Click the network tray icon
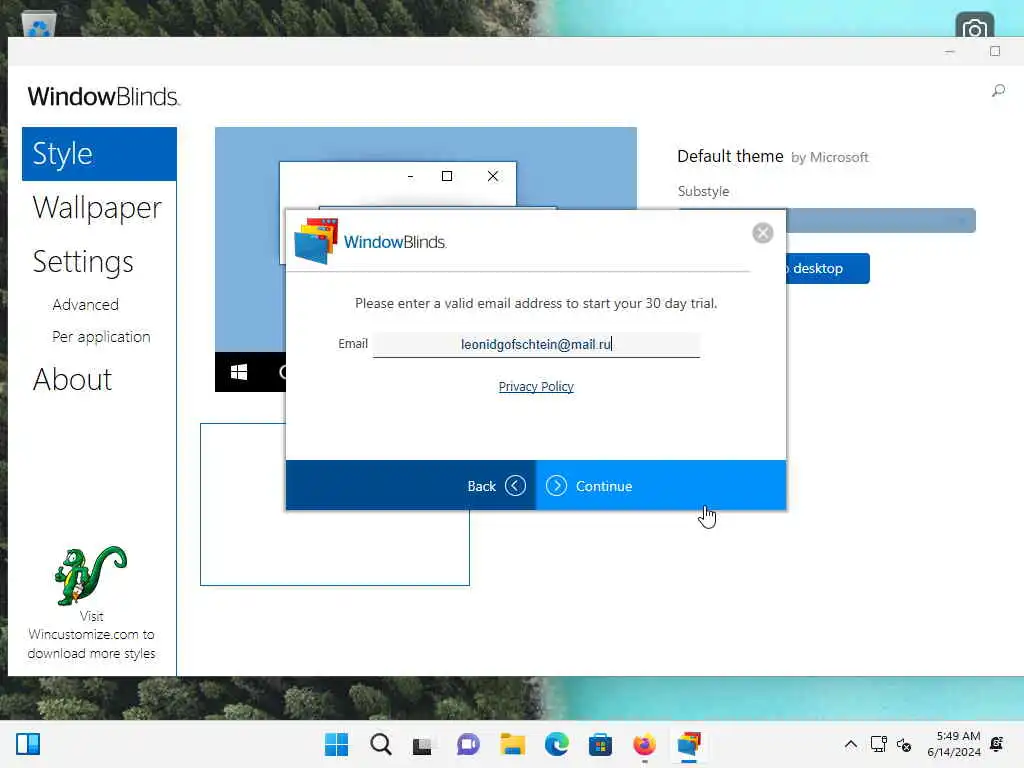Image resolution: width=1024 pixels, height=768 pixels. click(878, 744)
